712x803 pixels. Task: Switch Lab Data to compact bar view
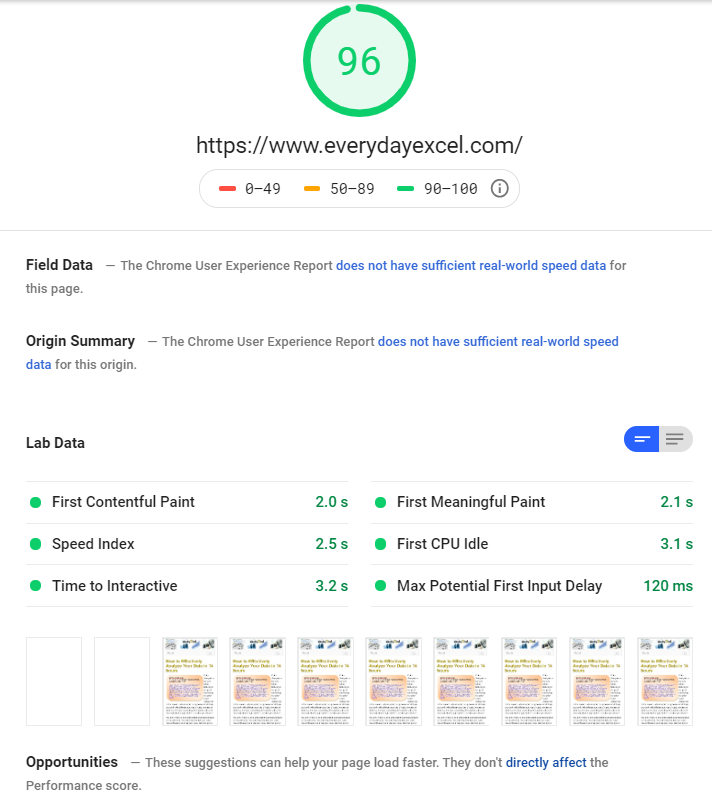tap(641, 439)
